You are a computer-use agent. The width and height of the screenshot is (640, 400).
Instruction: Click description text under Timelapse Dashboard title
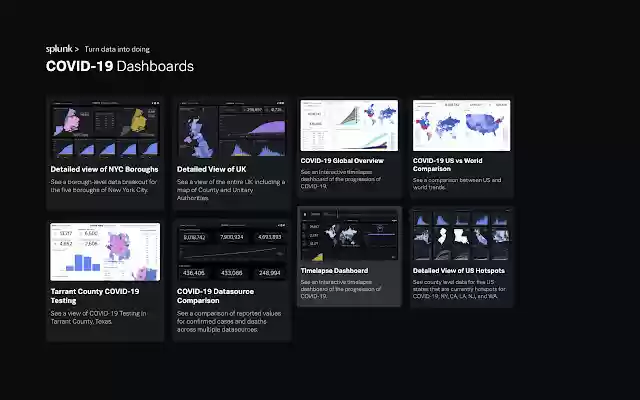pyautogui.click(x=341, y=289)
